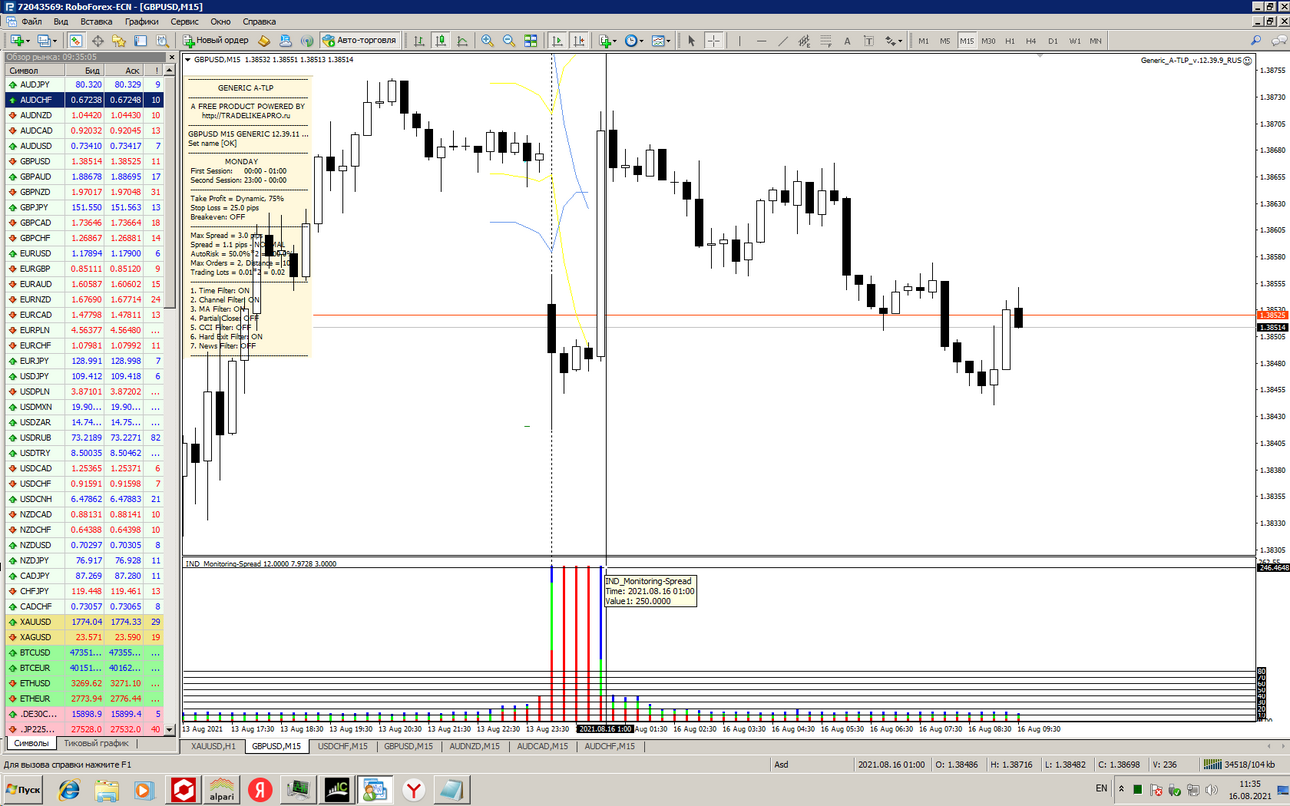The width and height of the screenshot is (1290, 806).
Task: Click the Аск column header
Action: click(x=125, y=71)
